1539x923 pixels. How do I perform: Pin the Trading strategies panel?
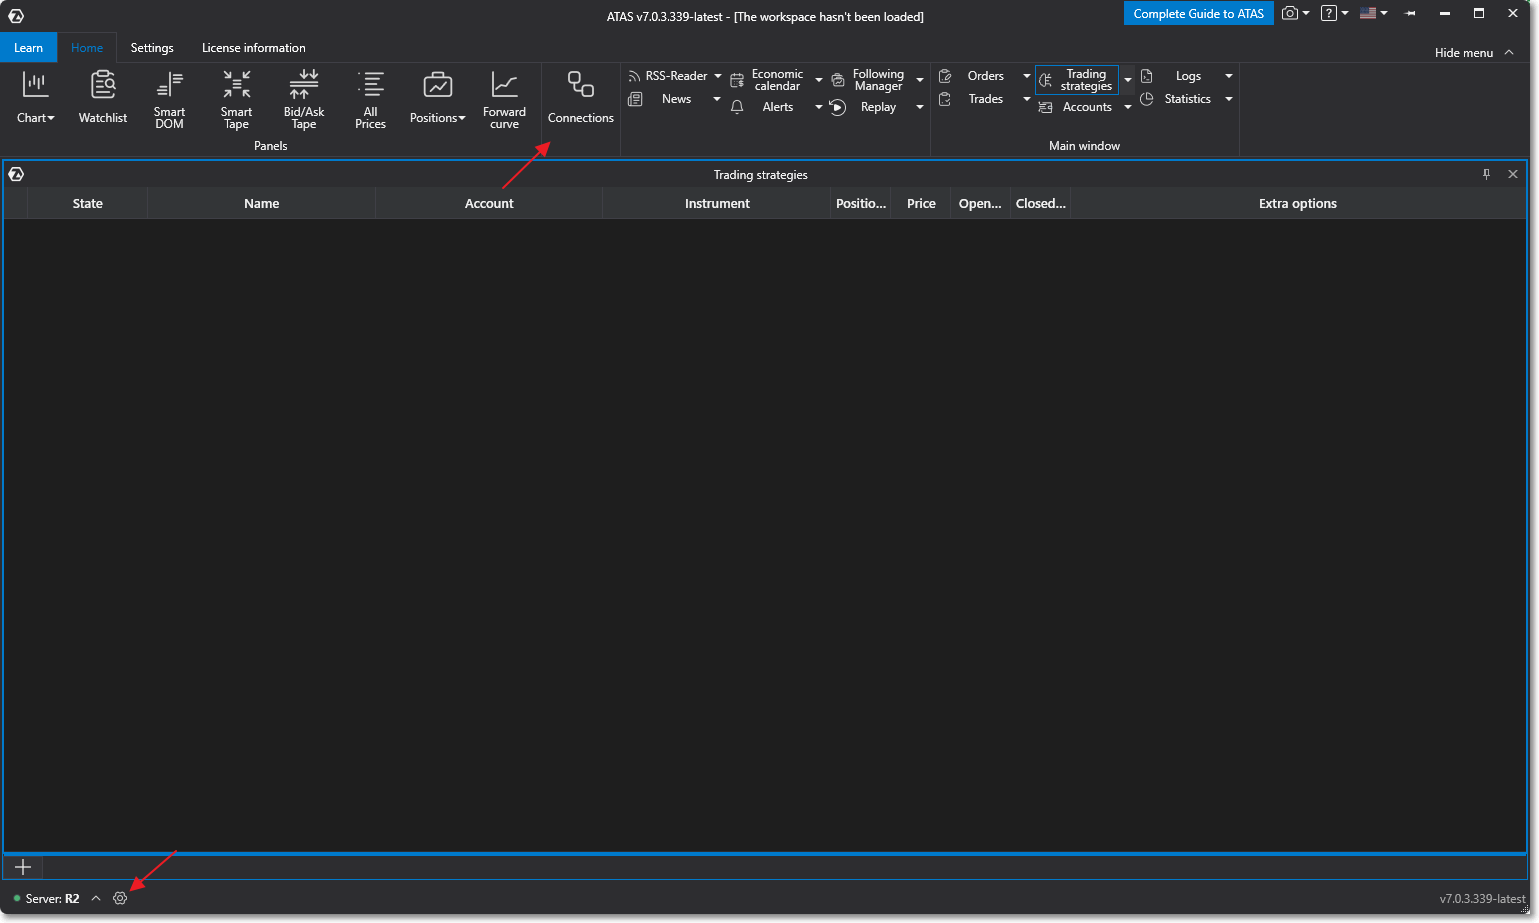pos(1486,174)
